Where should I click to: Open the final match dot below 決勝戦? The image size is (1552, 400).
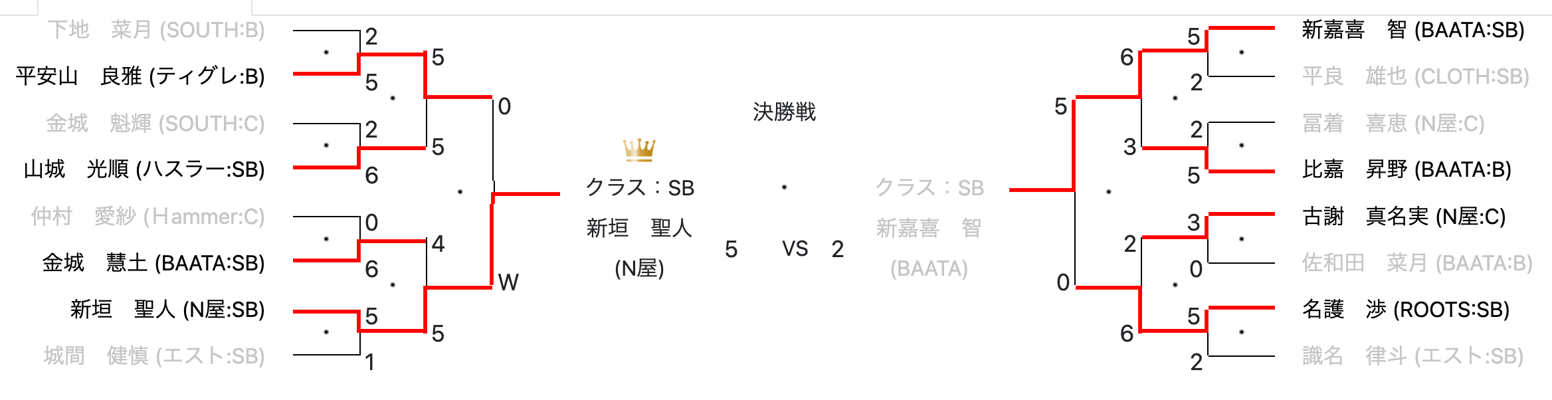click(785, 186)
